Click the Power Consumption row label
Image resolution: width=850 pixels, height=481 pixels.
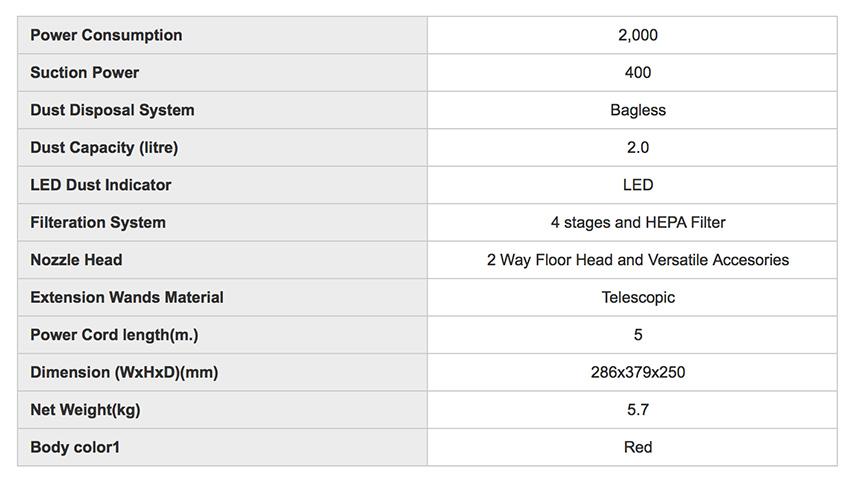coord(106,35)
